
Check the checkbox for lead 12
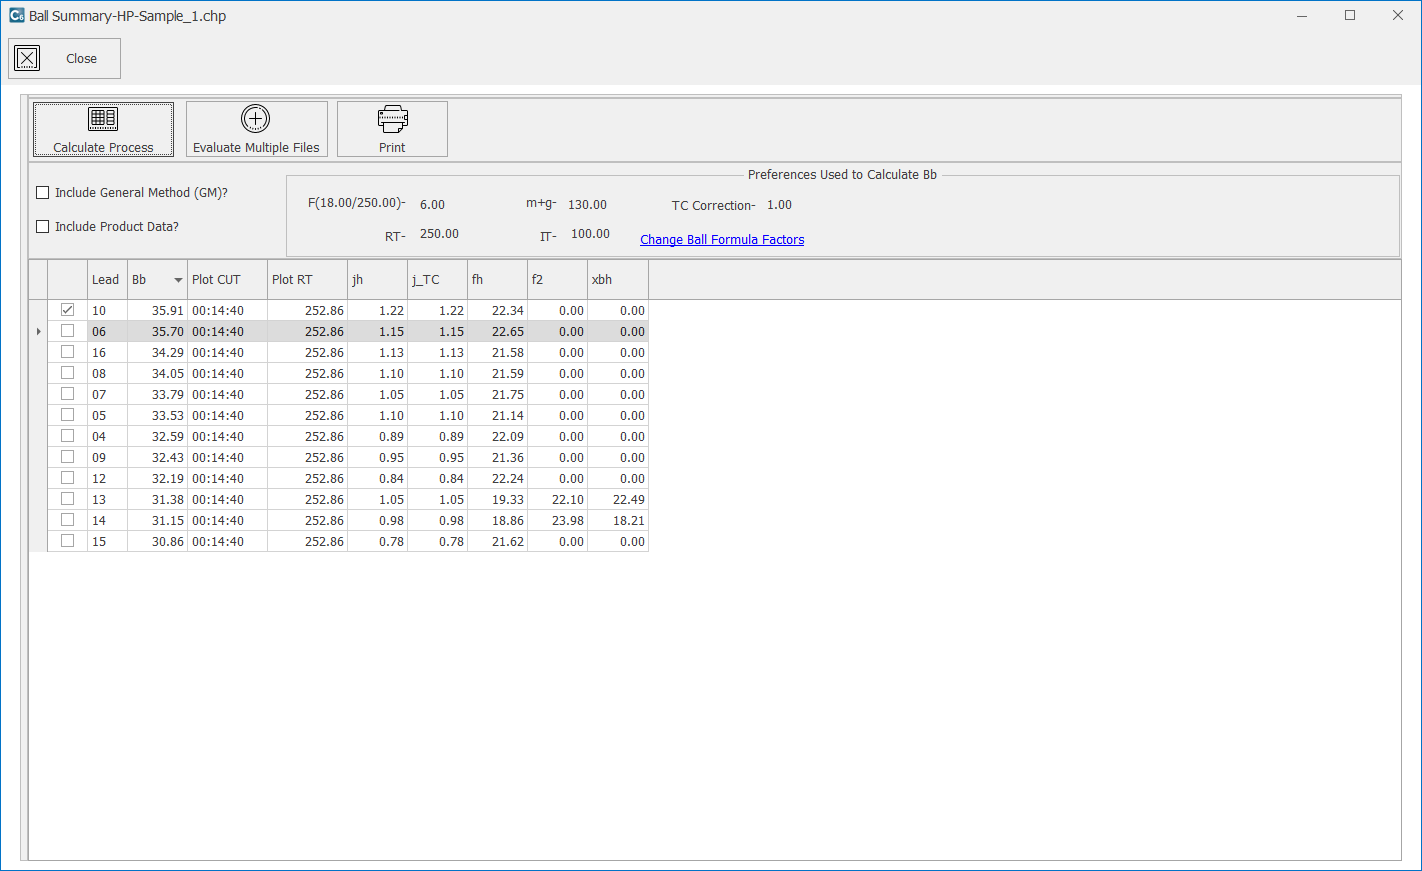67,478
